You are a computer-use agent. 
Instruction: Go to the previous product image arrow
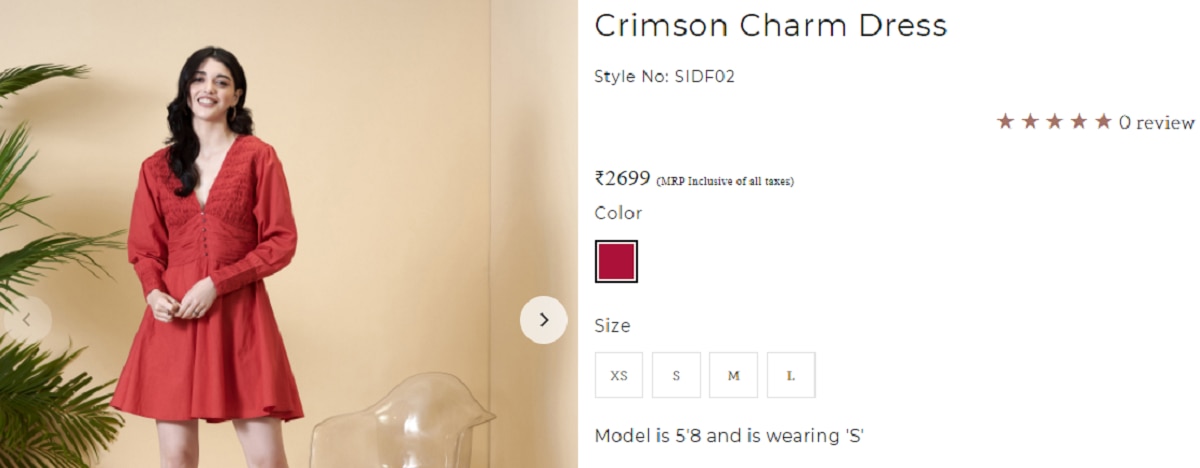(27, 320)
